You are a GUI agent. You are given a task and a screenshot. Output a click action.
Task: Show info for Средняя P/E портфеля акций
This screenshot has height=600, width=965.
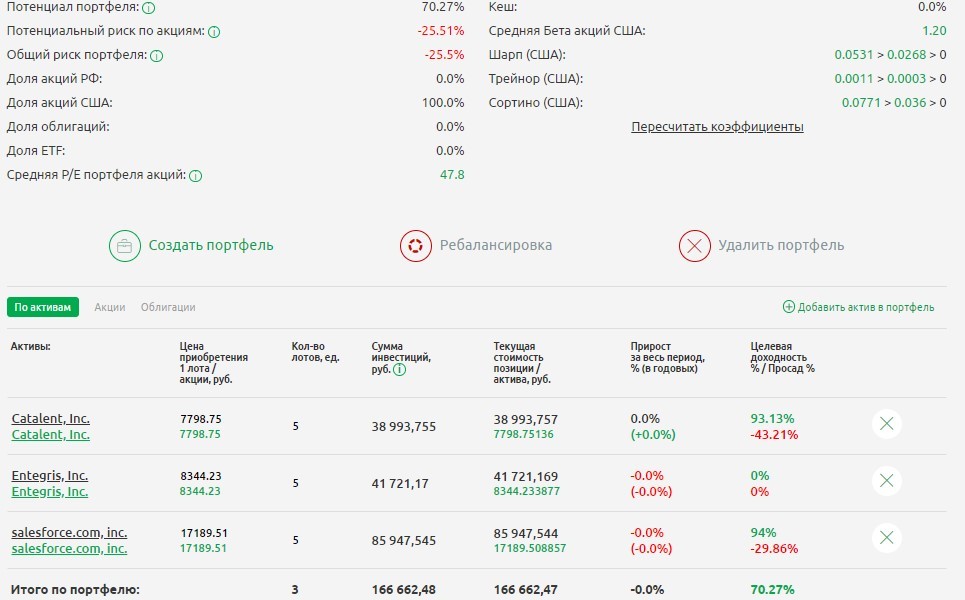196,176
